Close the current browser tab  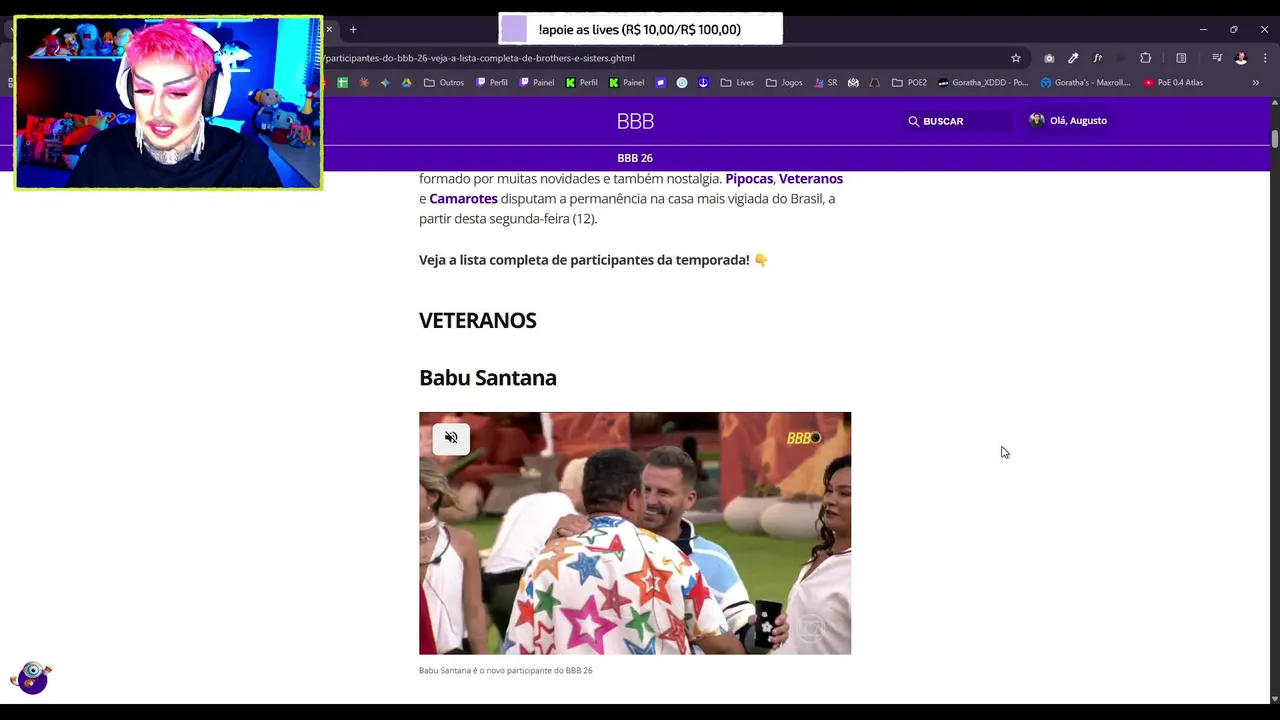[x=329, y=29]
